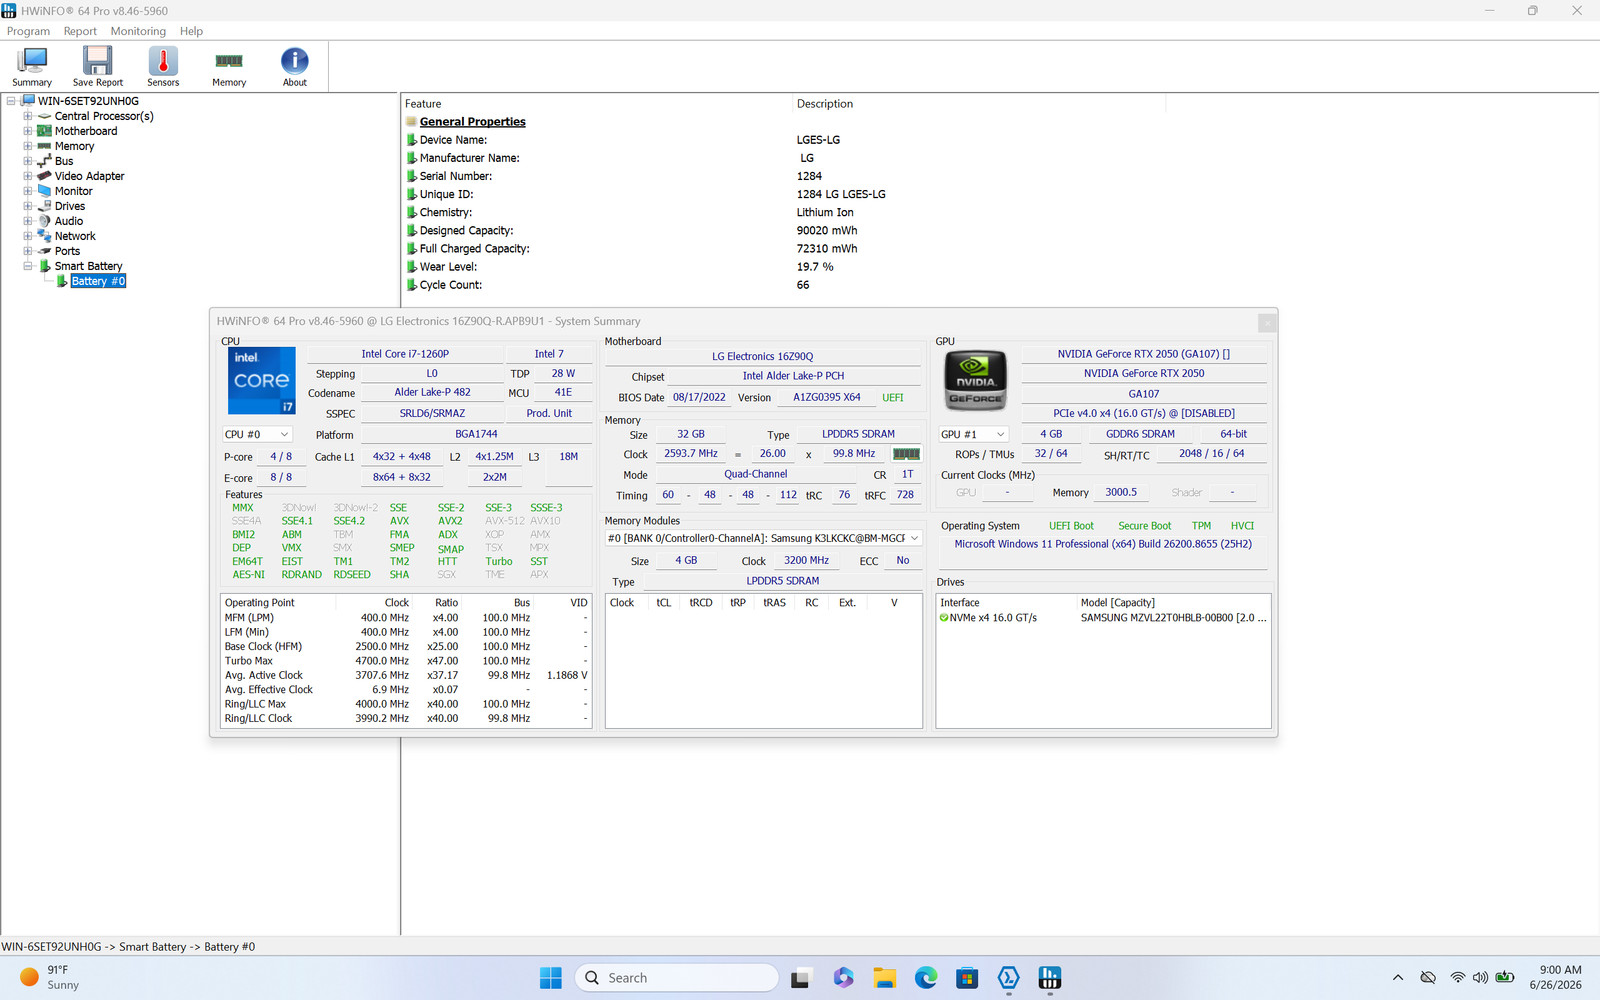Click the battery tray icon
Screen dimensions: 1600x1000
click(1504, 978)
